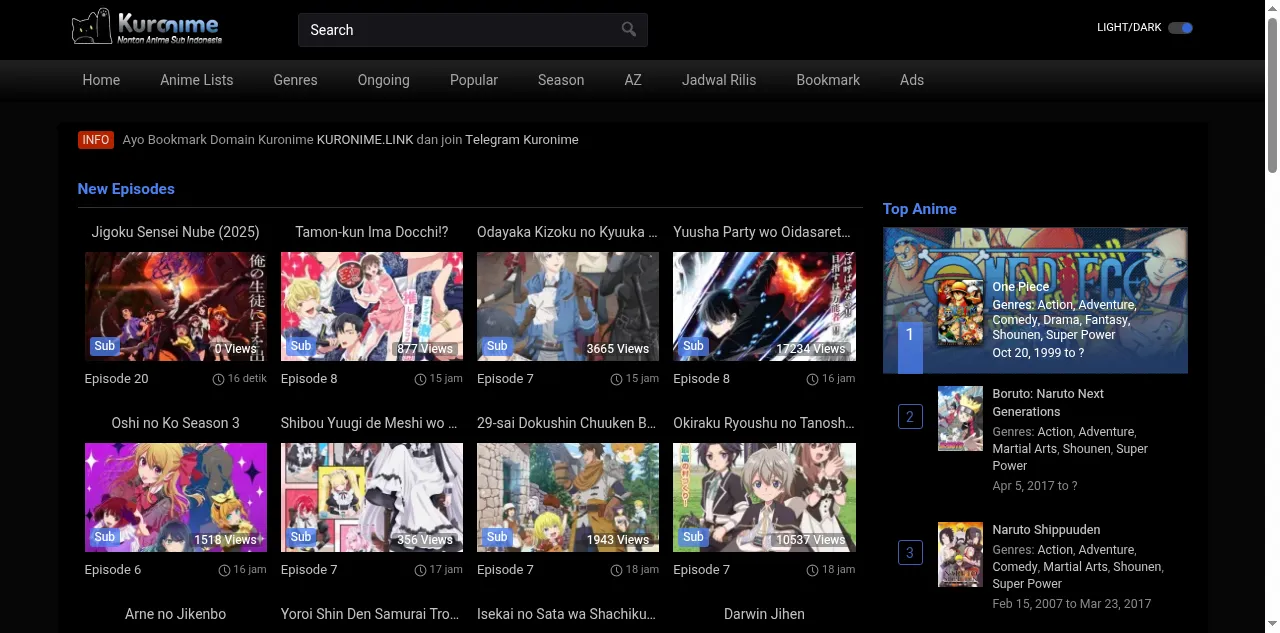Click the search magnifier icon
Viewport: 1280px width, 633px height.
click(x=629, y=29)
